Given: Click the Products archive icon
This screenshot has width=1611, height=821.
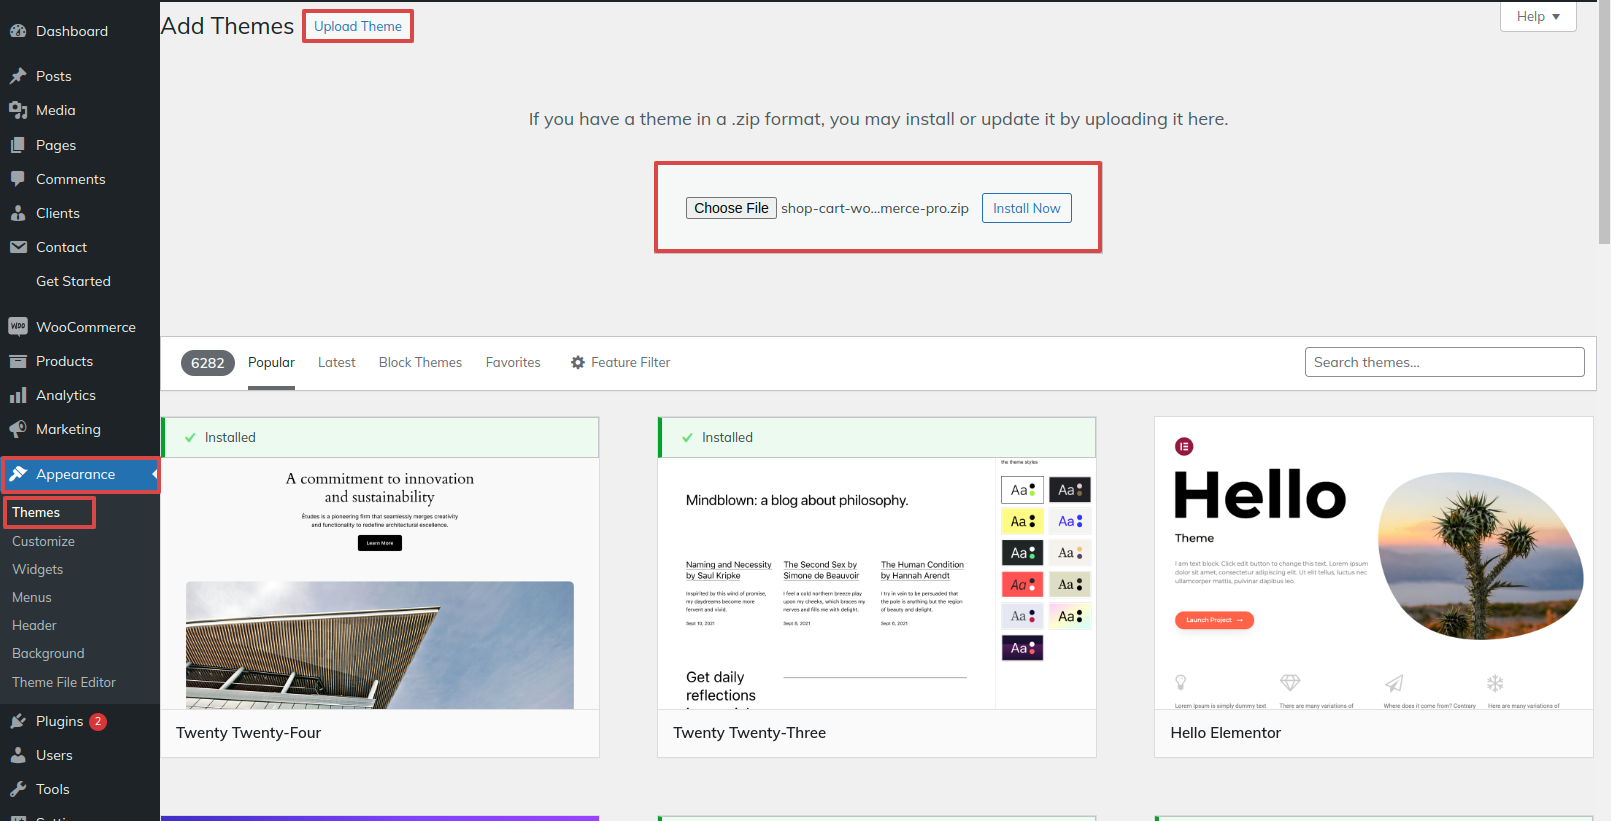Looking at the screenshot, I should pos(18,361).
